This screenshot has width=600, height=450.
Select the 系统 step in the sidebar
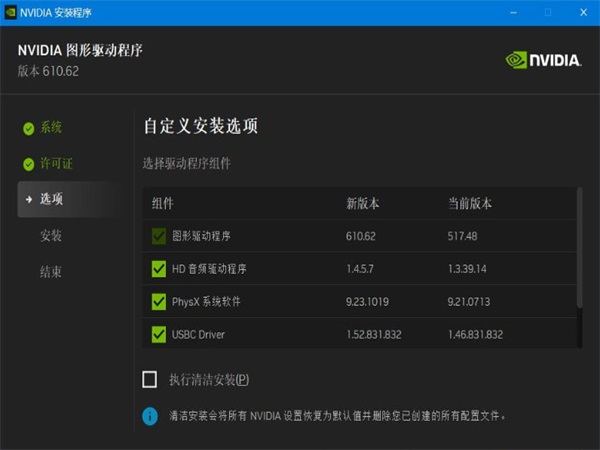pyautogui.click(x=51, y=128)
